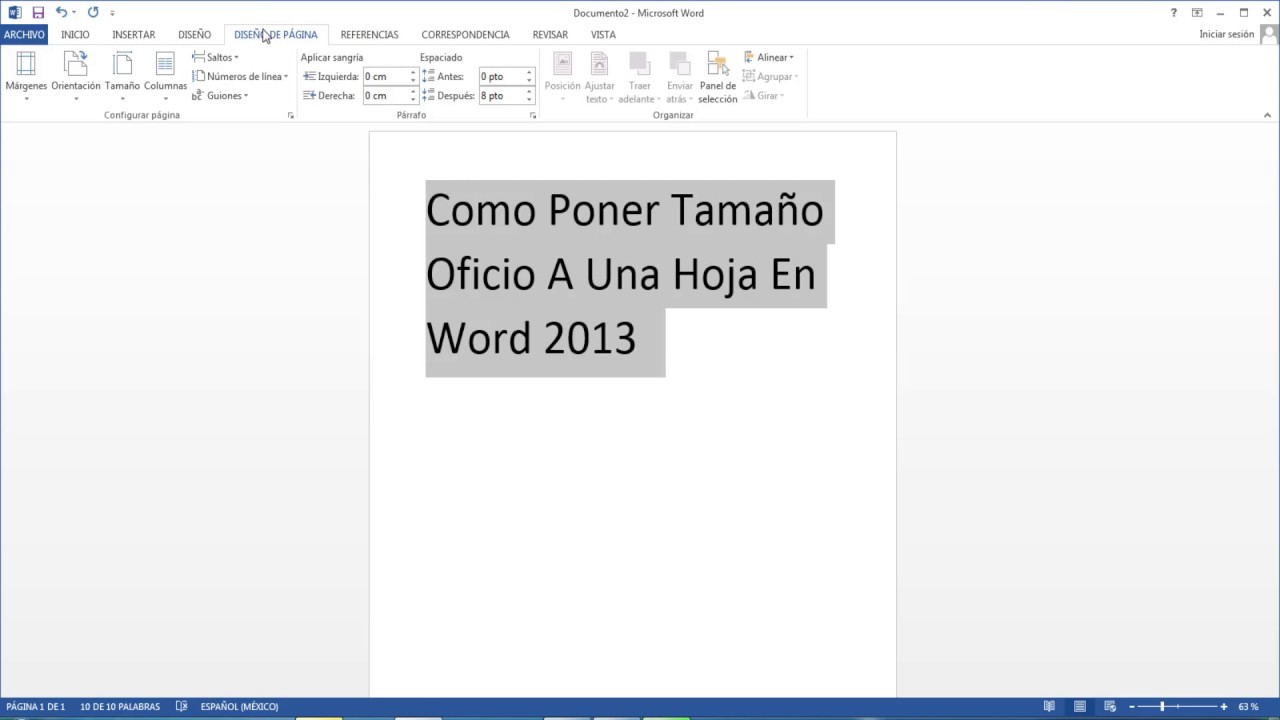
Task: Click the Ajustar texto button
Action: click(x=599, y=77)
